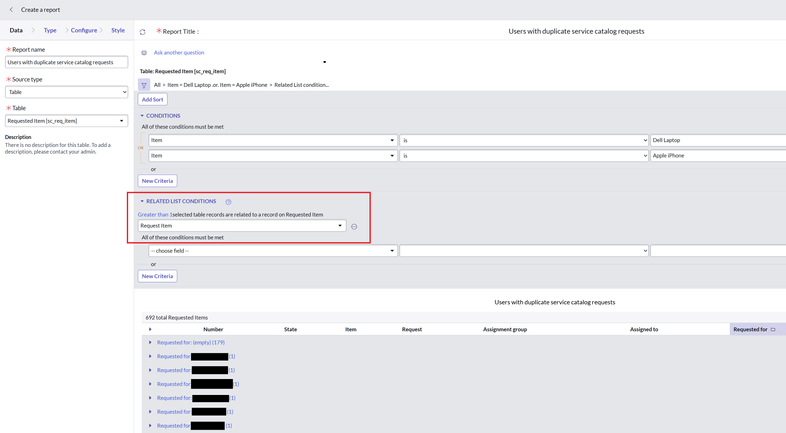Click the Add Sort button

[152, 99]
